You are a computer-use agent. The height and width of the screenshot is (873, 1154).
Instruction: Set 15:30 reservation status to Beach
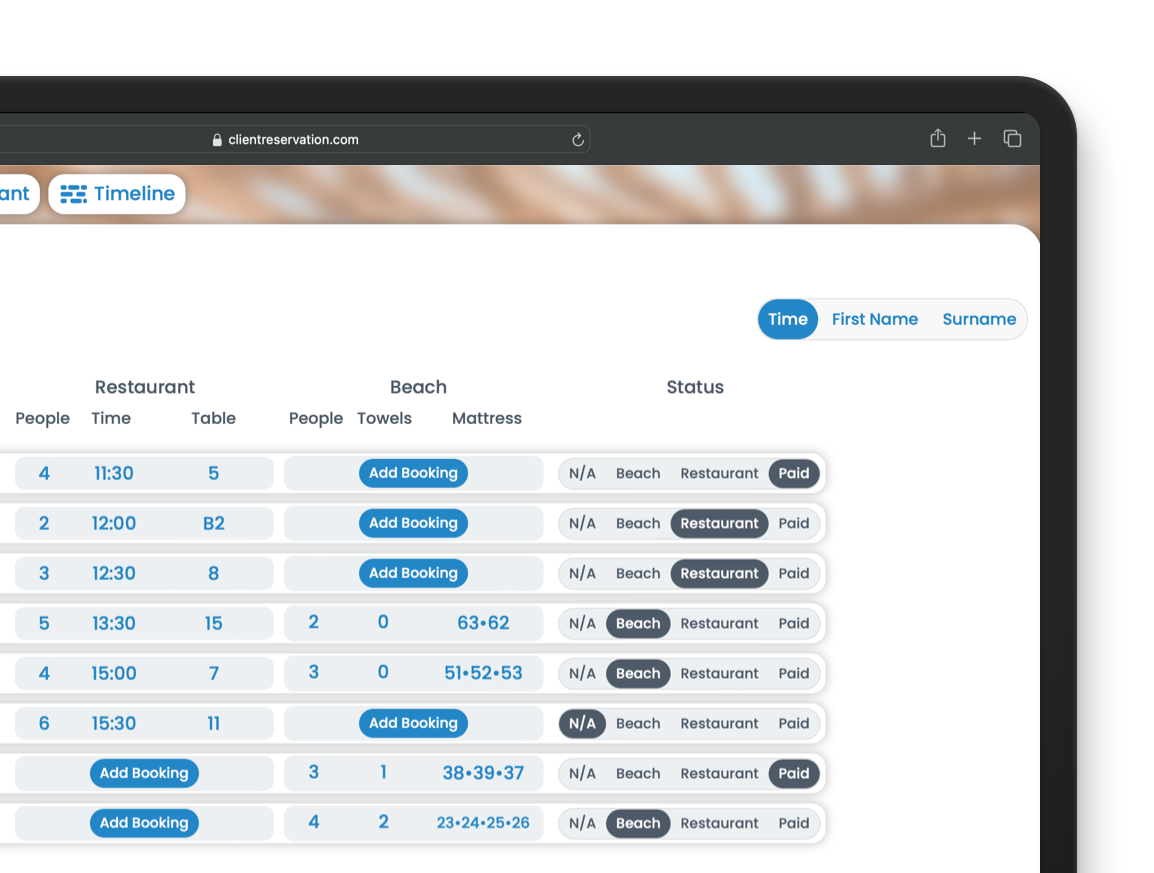(x=637, y=723)
